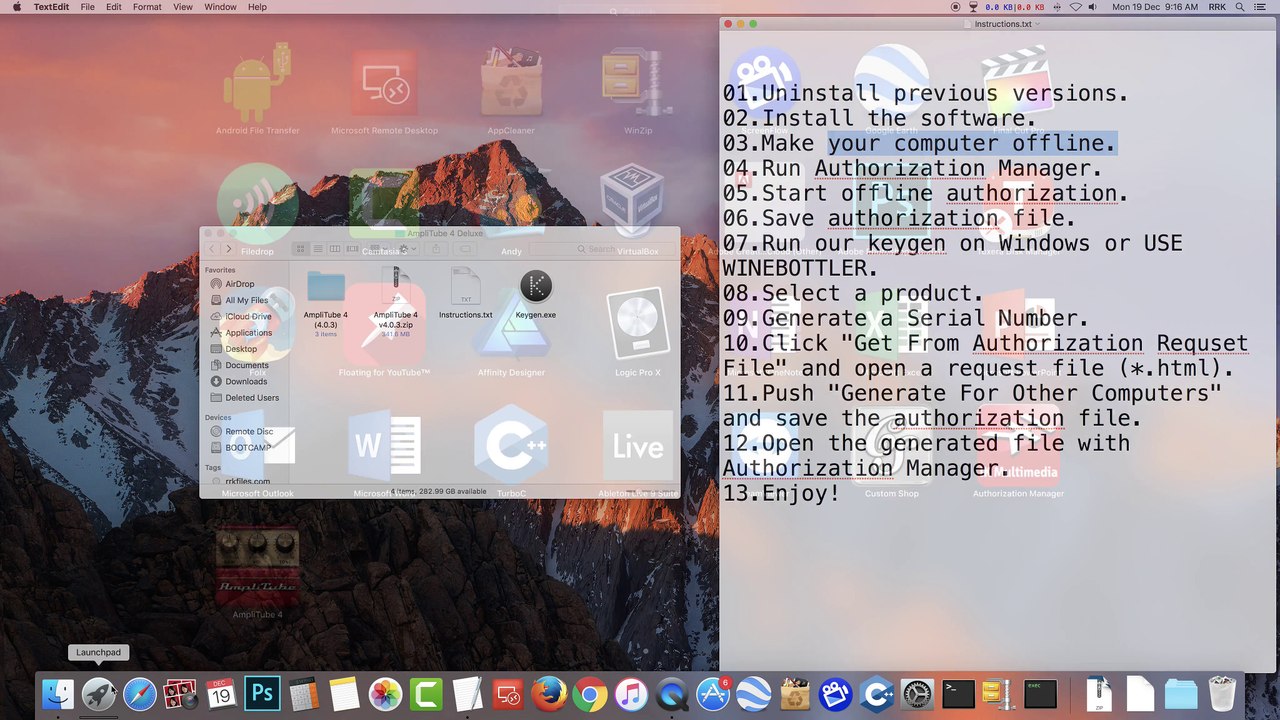Open the Edit menu
This screenshot has height=720, width=1280.
114,7
